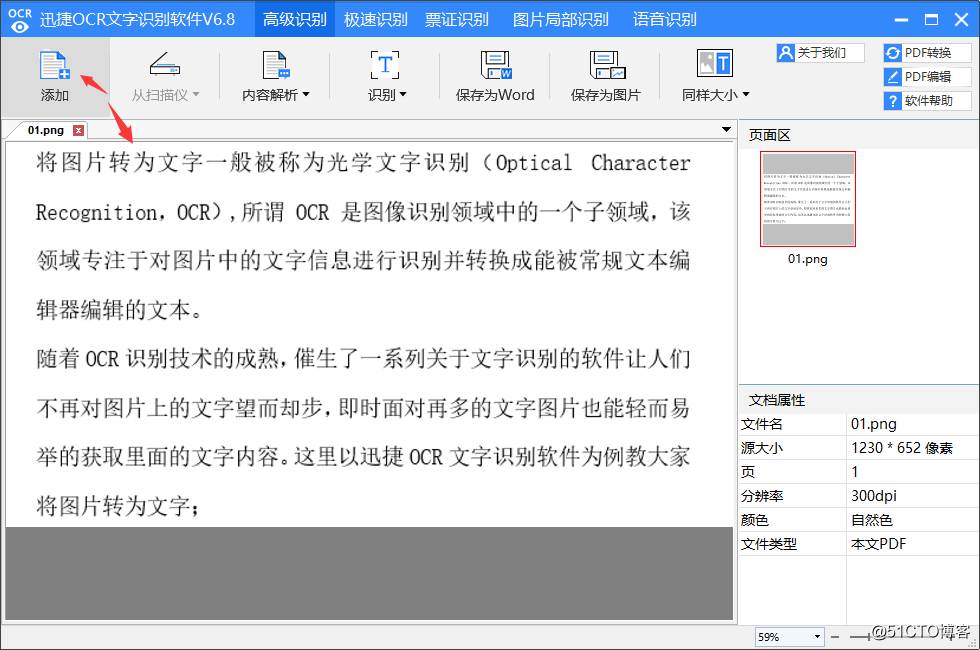
Task: Expand the 从扫描仪 dropdown arrow
Action: pos(196,94)
